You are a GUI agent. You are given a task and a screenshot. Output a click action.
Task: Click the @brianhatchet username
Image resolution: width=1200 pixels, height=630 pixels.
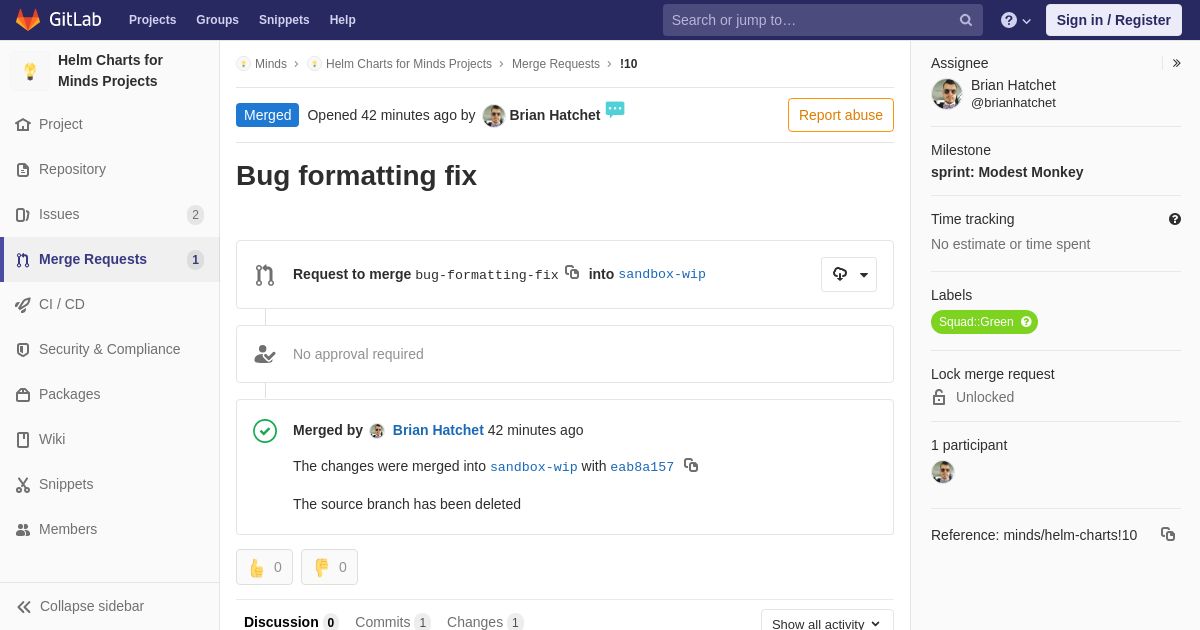pos(1013,103)
